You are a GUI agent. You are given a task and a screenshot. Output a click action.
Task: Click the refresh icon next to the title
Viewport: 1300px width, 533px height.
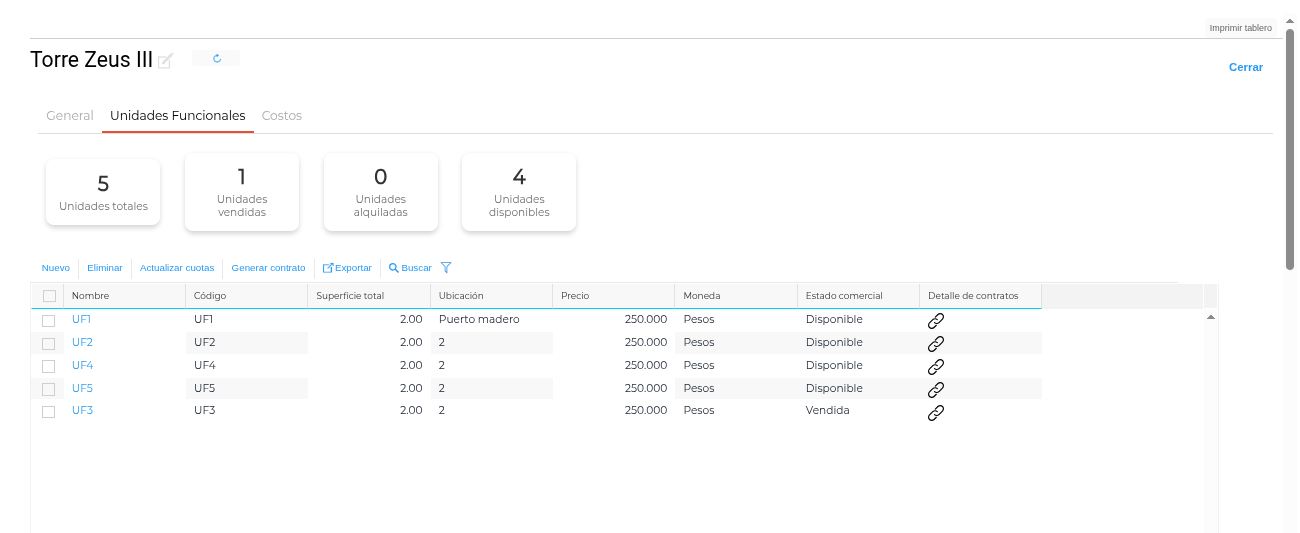click(216, 59)
